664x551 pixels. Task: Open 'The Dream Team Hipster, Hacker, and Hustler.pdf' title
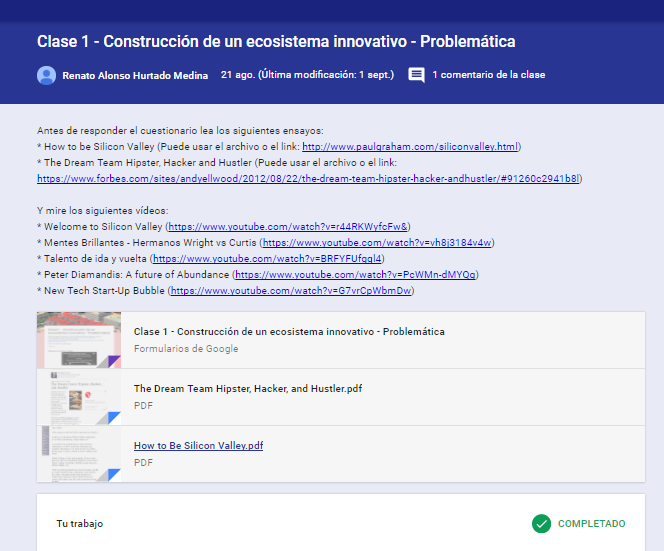click(247, 389)
